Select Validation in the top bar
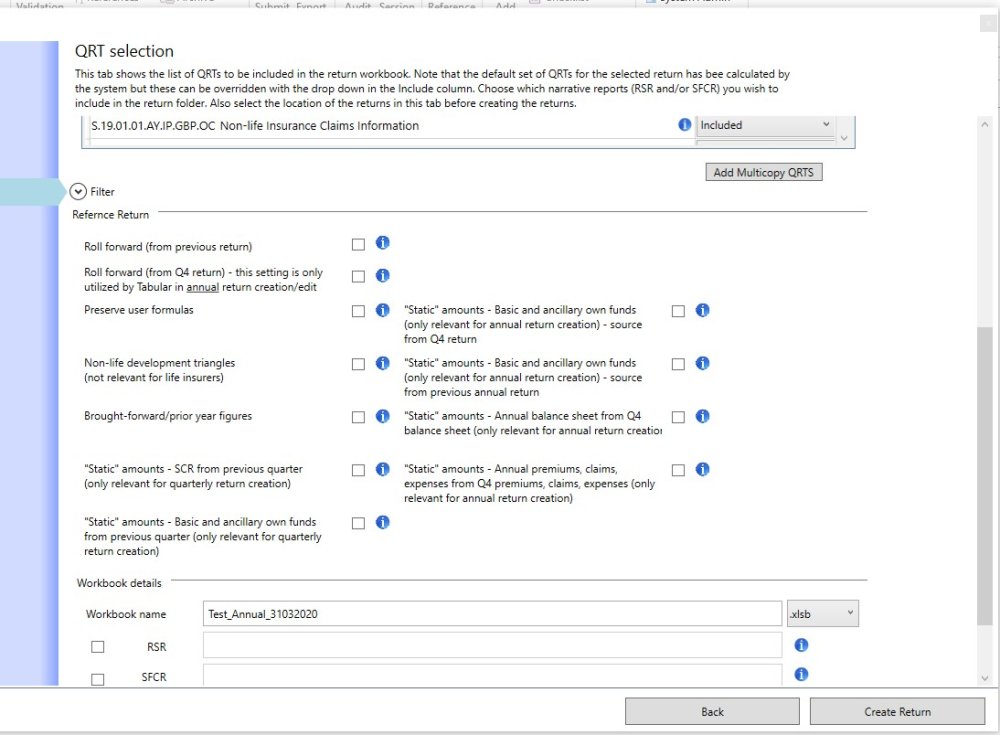The image size is (1000, 735). 40,4
